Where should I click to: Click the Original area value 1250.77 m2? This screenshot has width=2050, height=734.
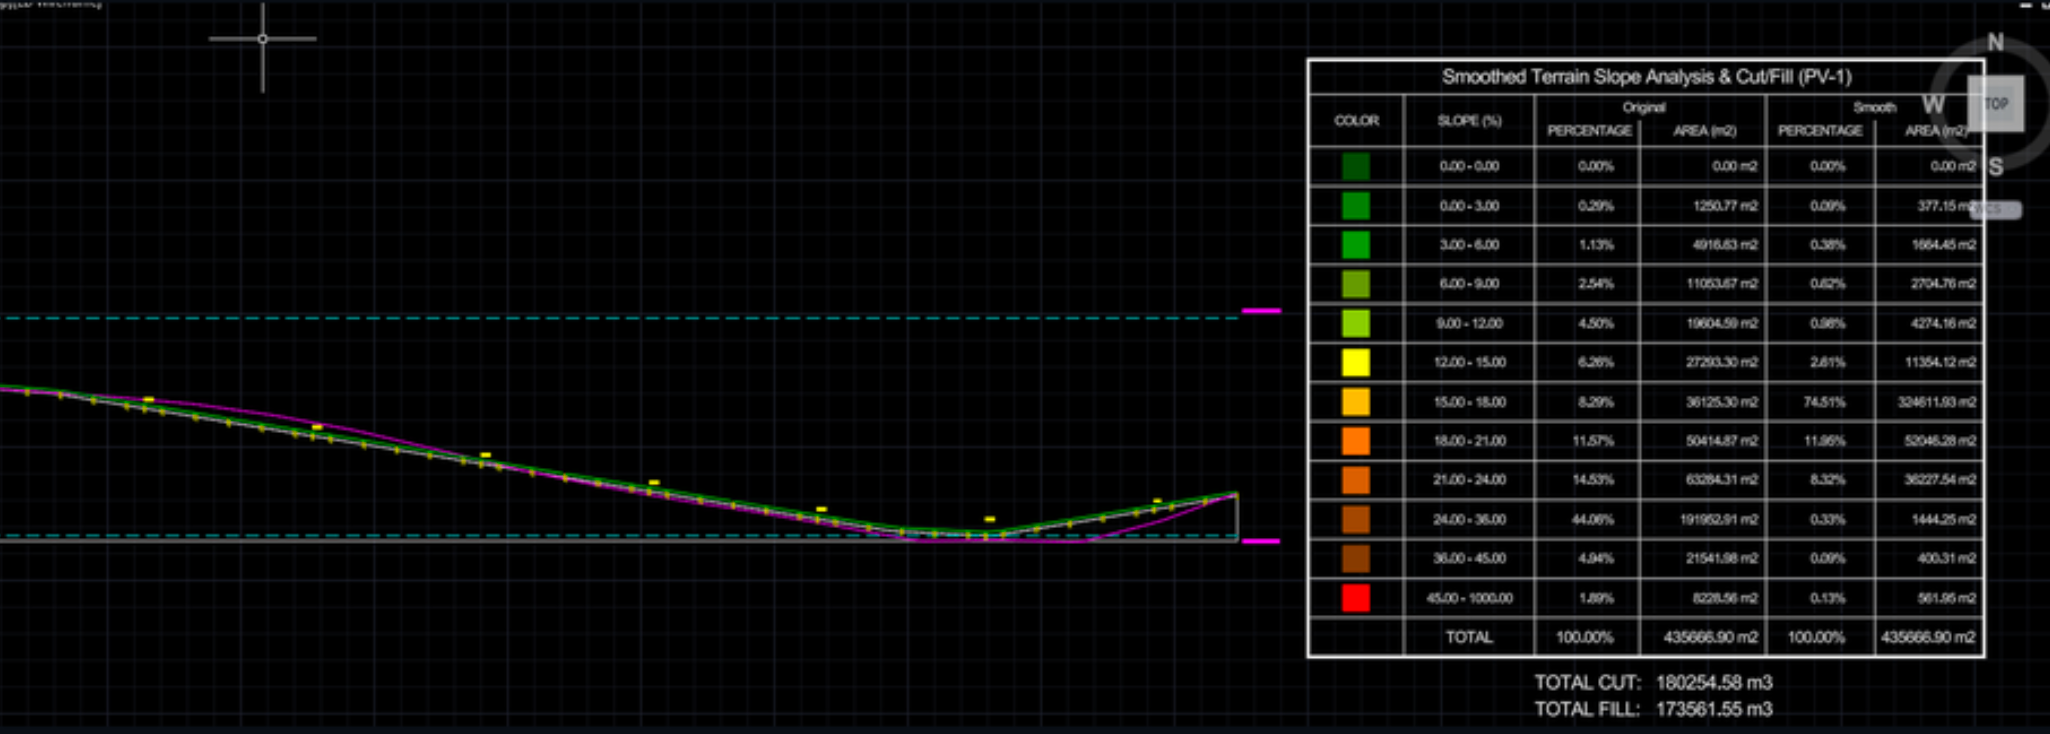coord(1725,206)
